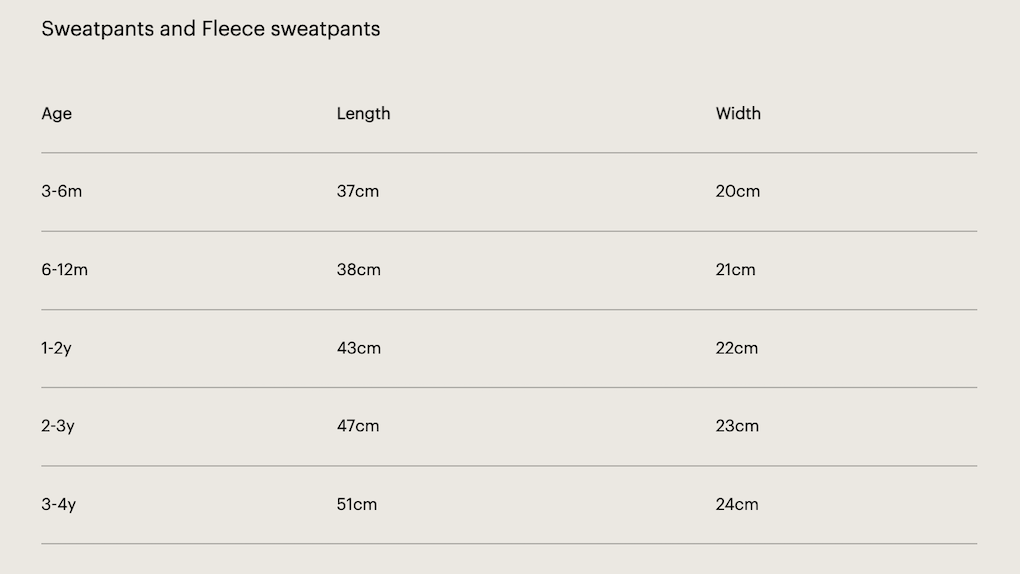Click the divider line below the header row
The width and height of the screenshot is (1020, 574).
coord(509,153)
